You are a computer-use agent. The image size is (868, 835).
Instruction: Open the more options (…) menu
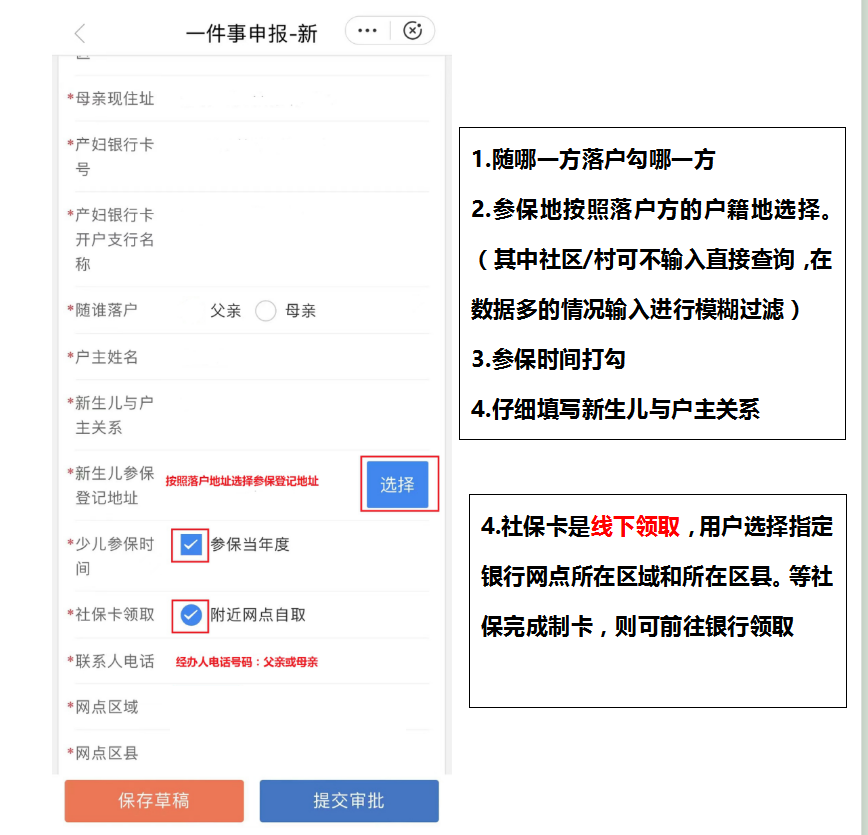[x=367, y=31]
